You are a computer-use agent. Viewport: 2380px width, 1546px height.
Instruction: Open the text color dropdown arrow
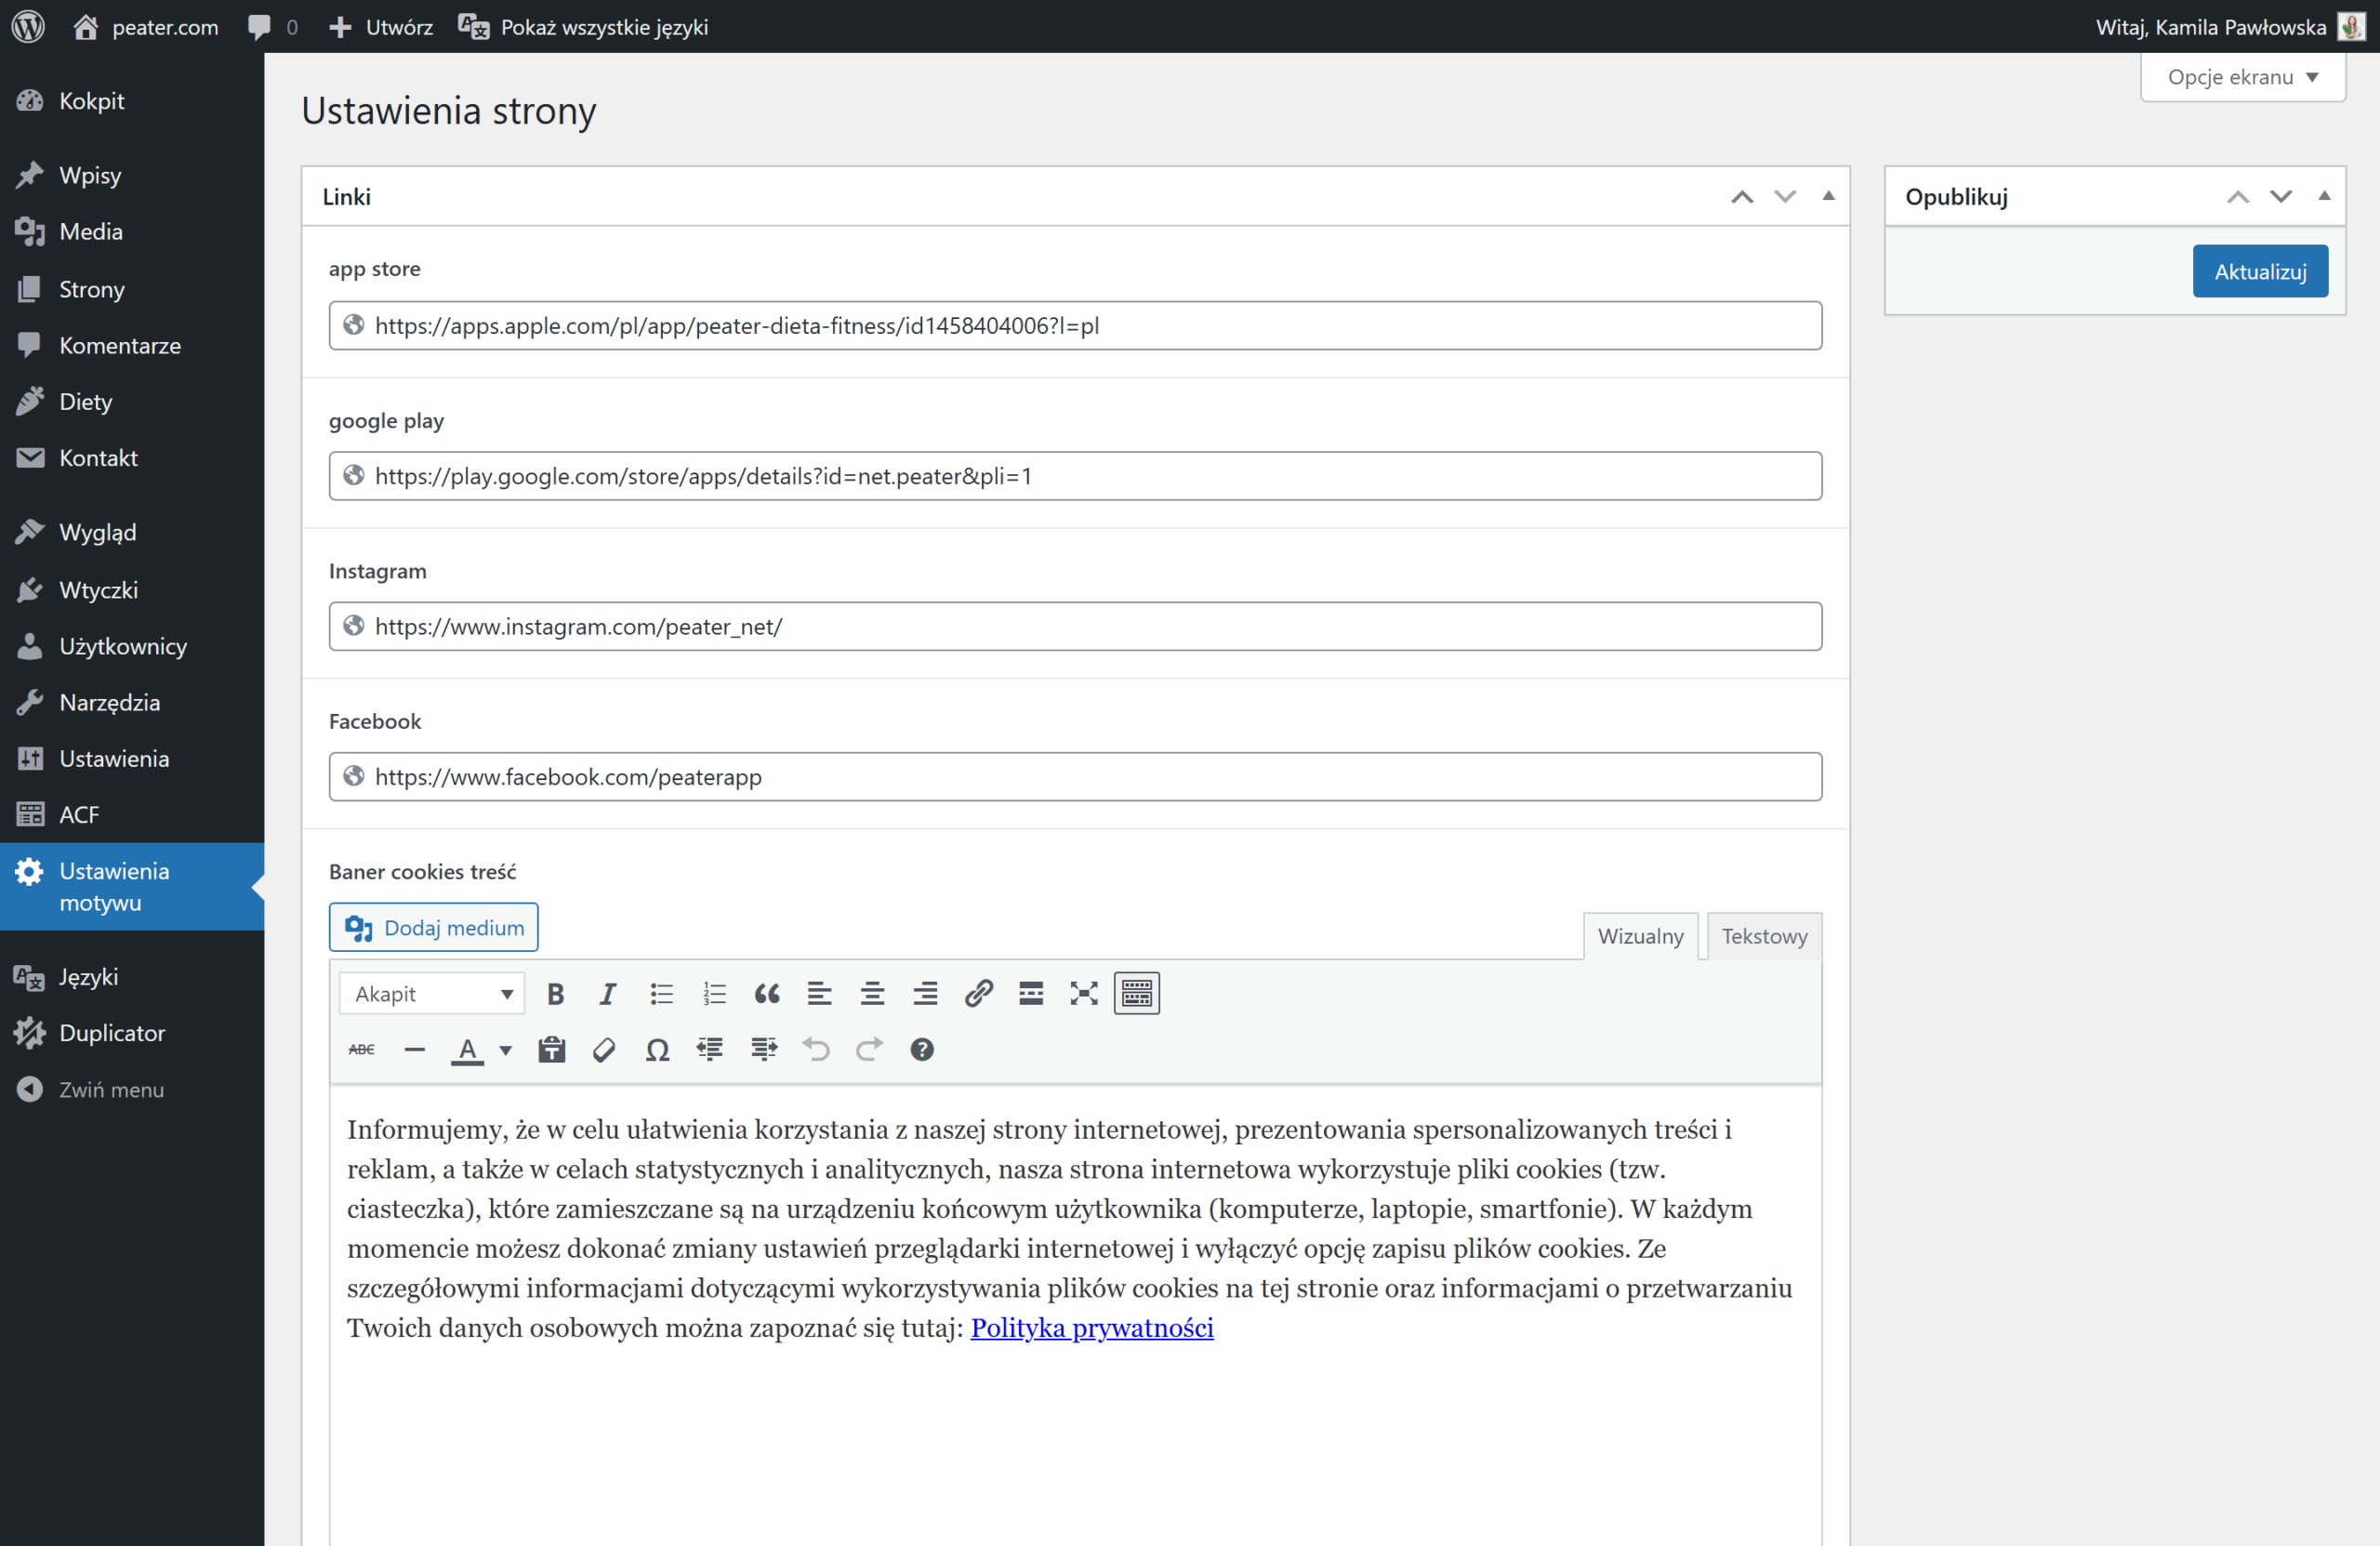(x=506, y=1049)
